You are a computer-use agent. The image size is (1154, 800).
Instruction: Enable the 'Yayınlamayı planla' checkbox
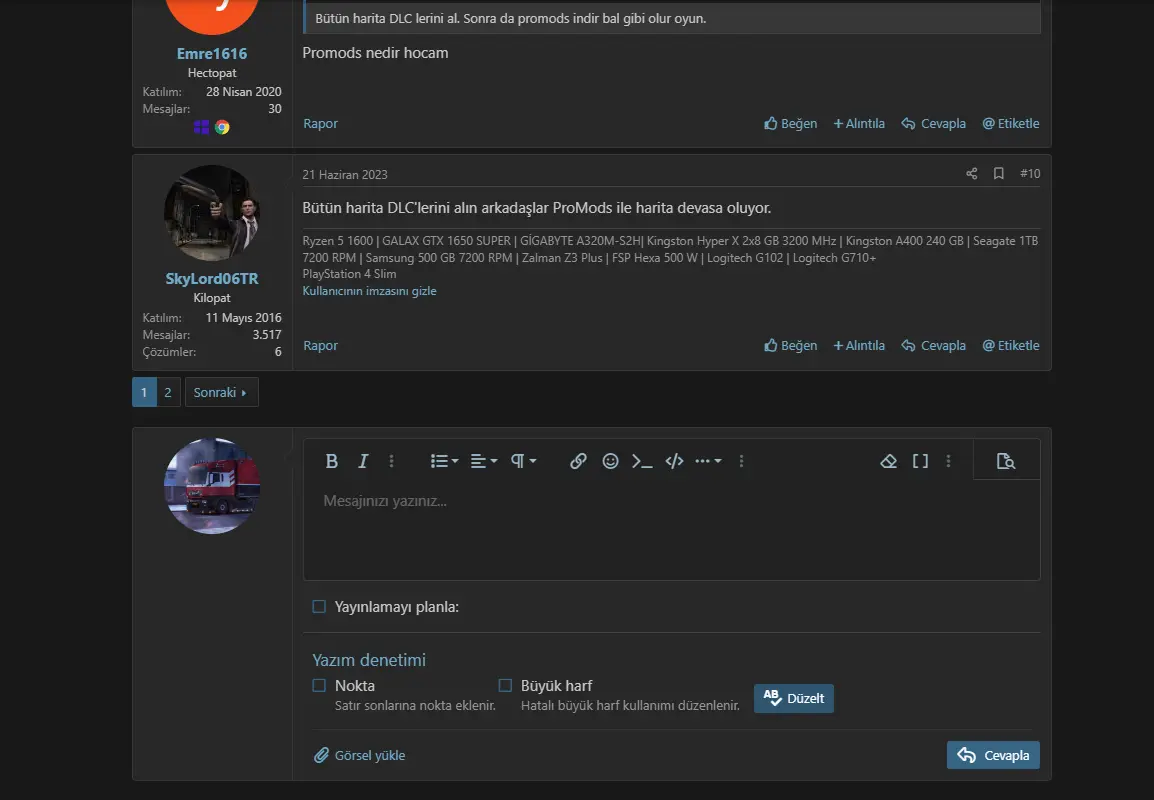tap(319, 606)
